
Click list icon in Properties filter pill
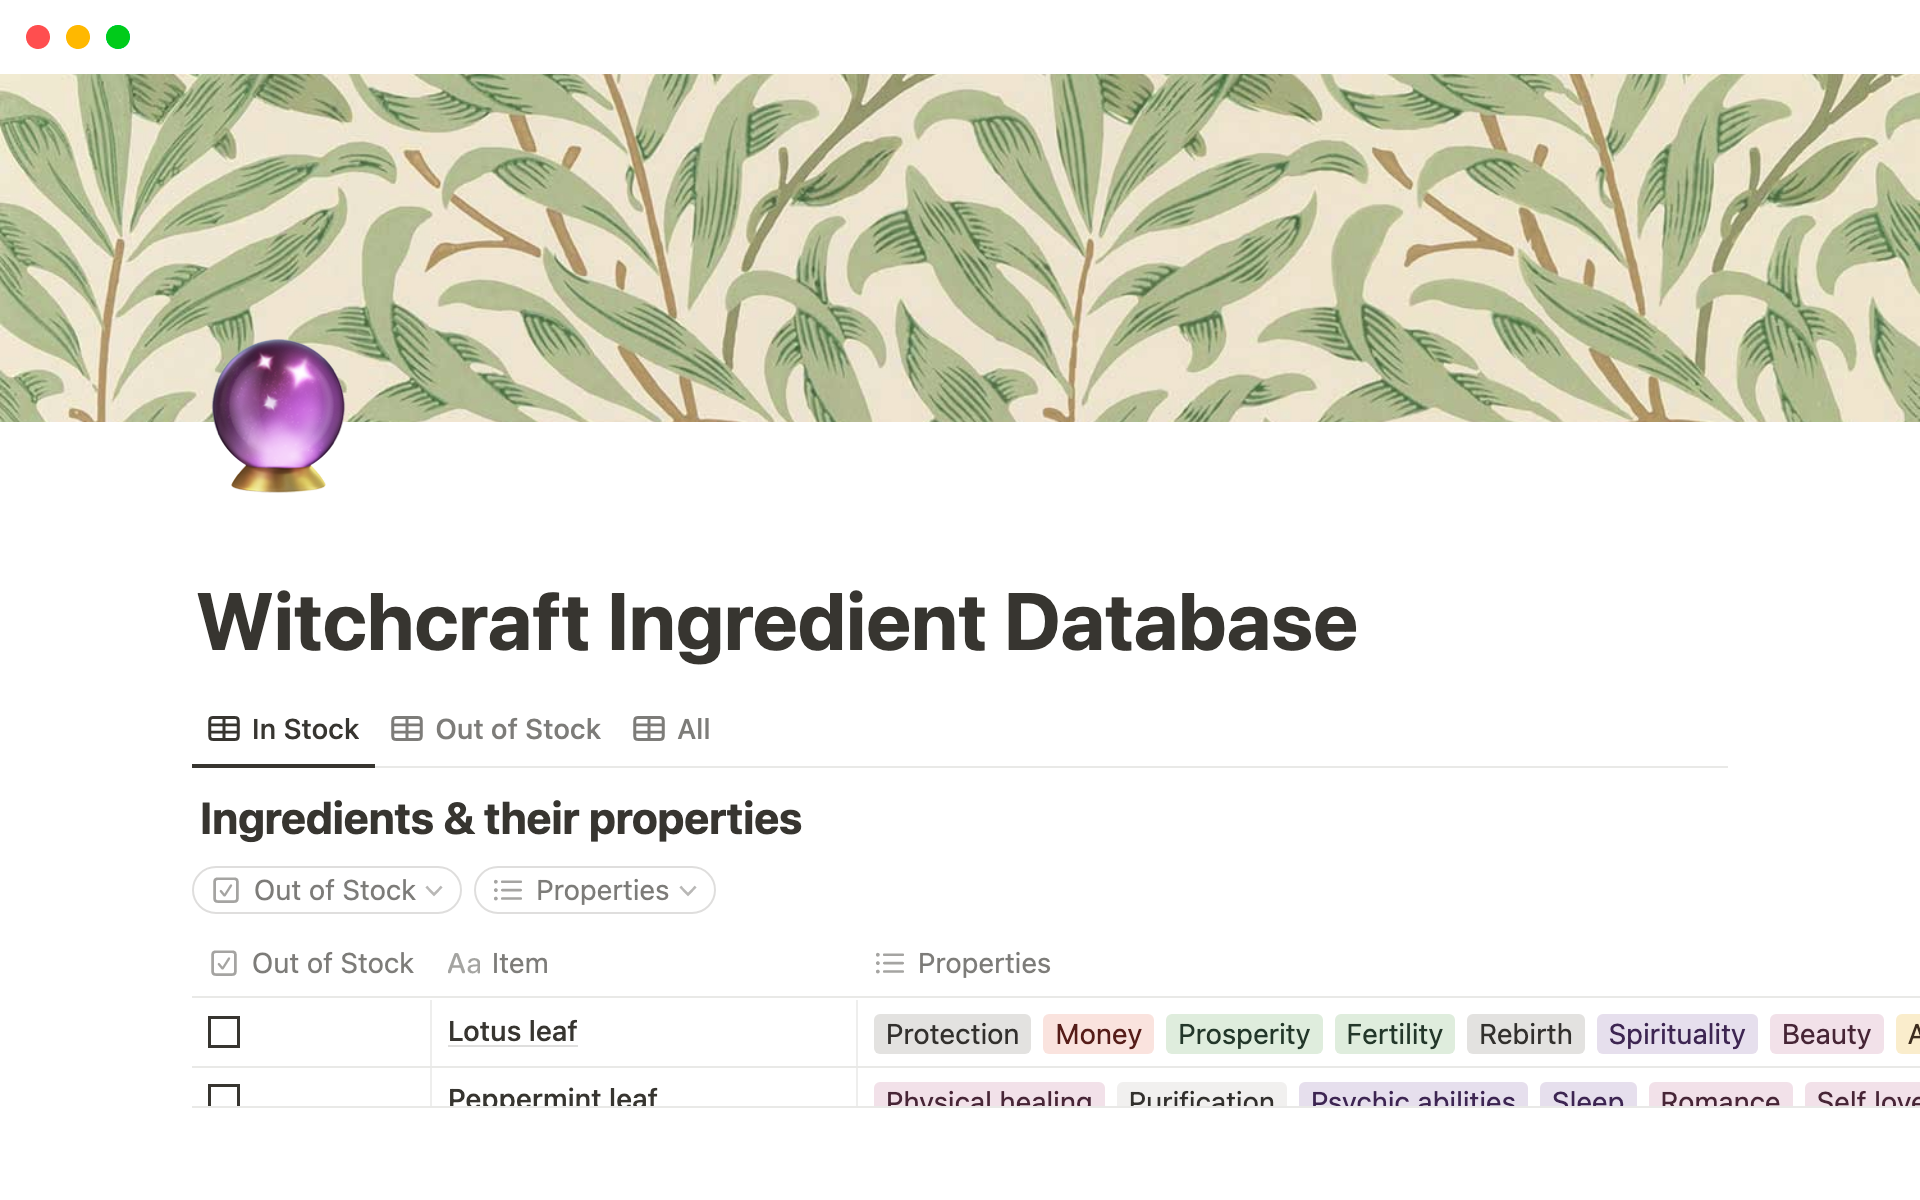(508, 890)
